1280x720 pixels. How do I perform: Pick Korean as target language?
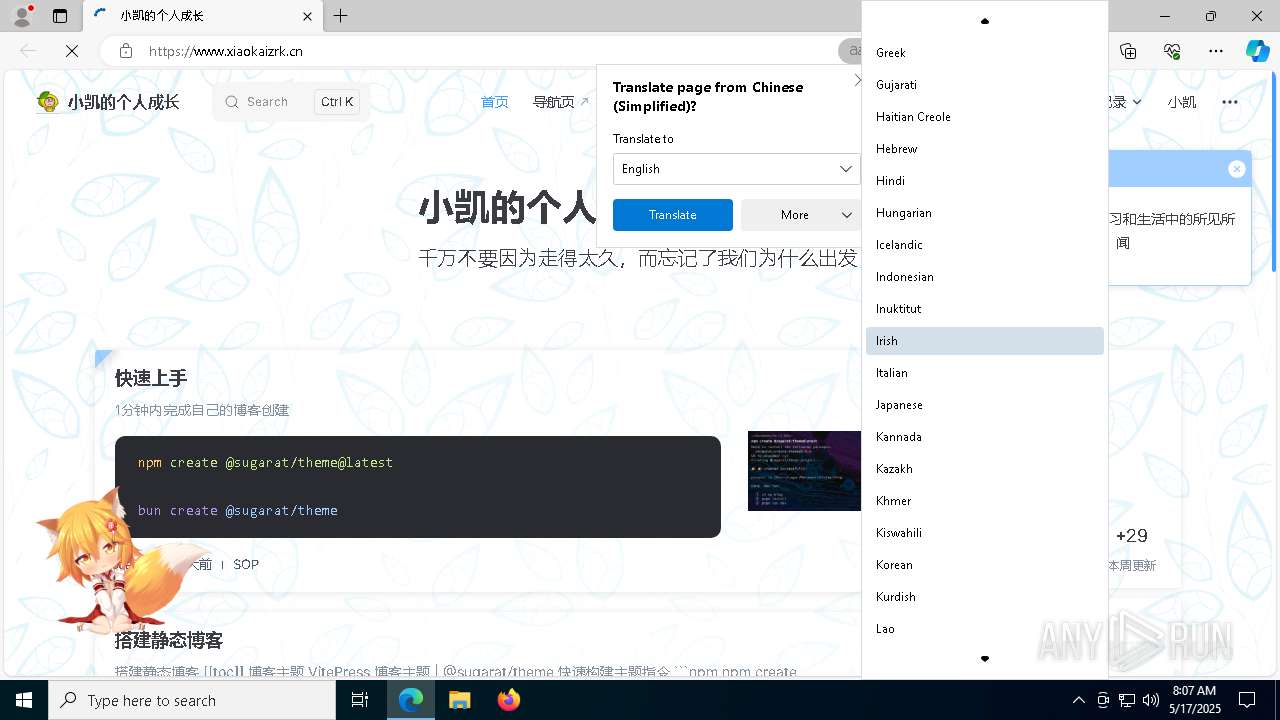pos(985,565)
